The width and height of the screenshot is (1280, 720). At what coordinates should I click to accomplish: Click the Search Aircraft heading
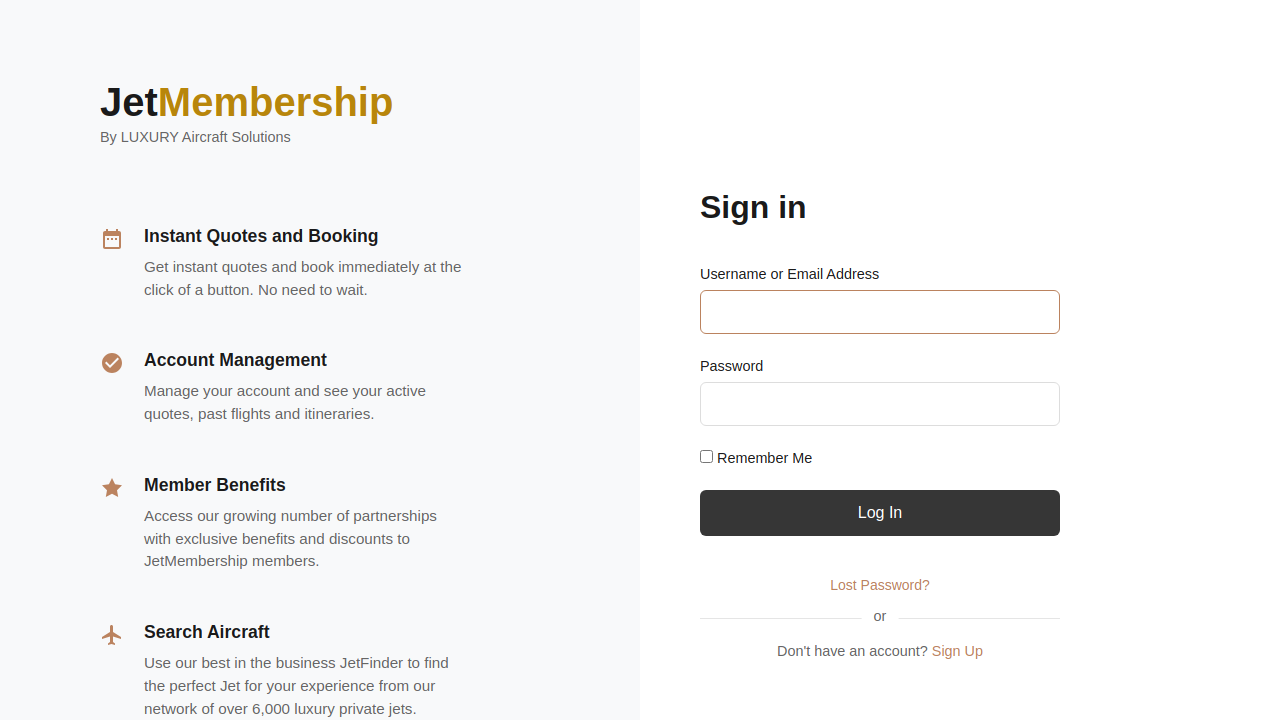(207, 632)
